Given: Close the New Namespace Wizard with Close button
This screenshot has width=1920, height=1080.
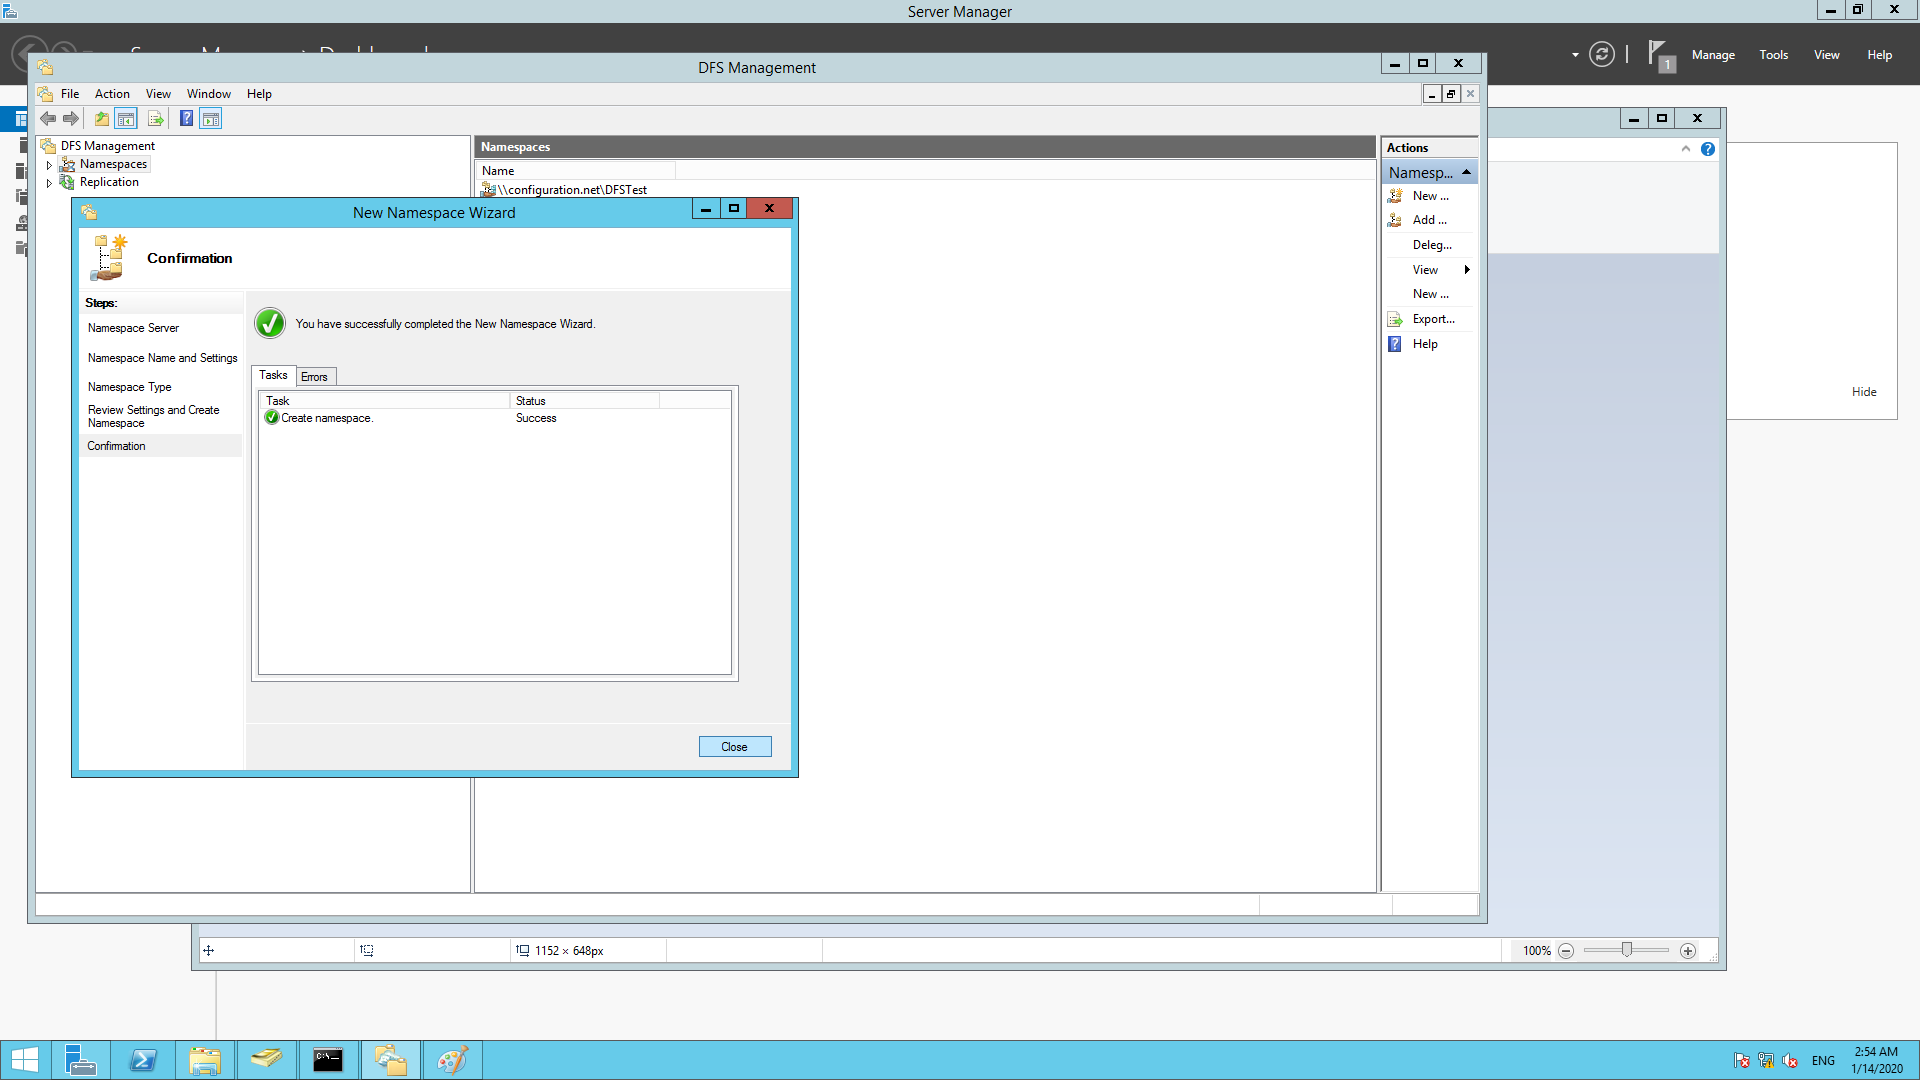Looking at the screenshot, I should [734, 746].
